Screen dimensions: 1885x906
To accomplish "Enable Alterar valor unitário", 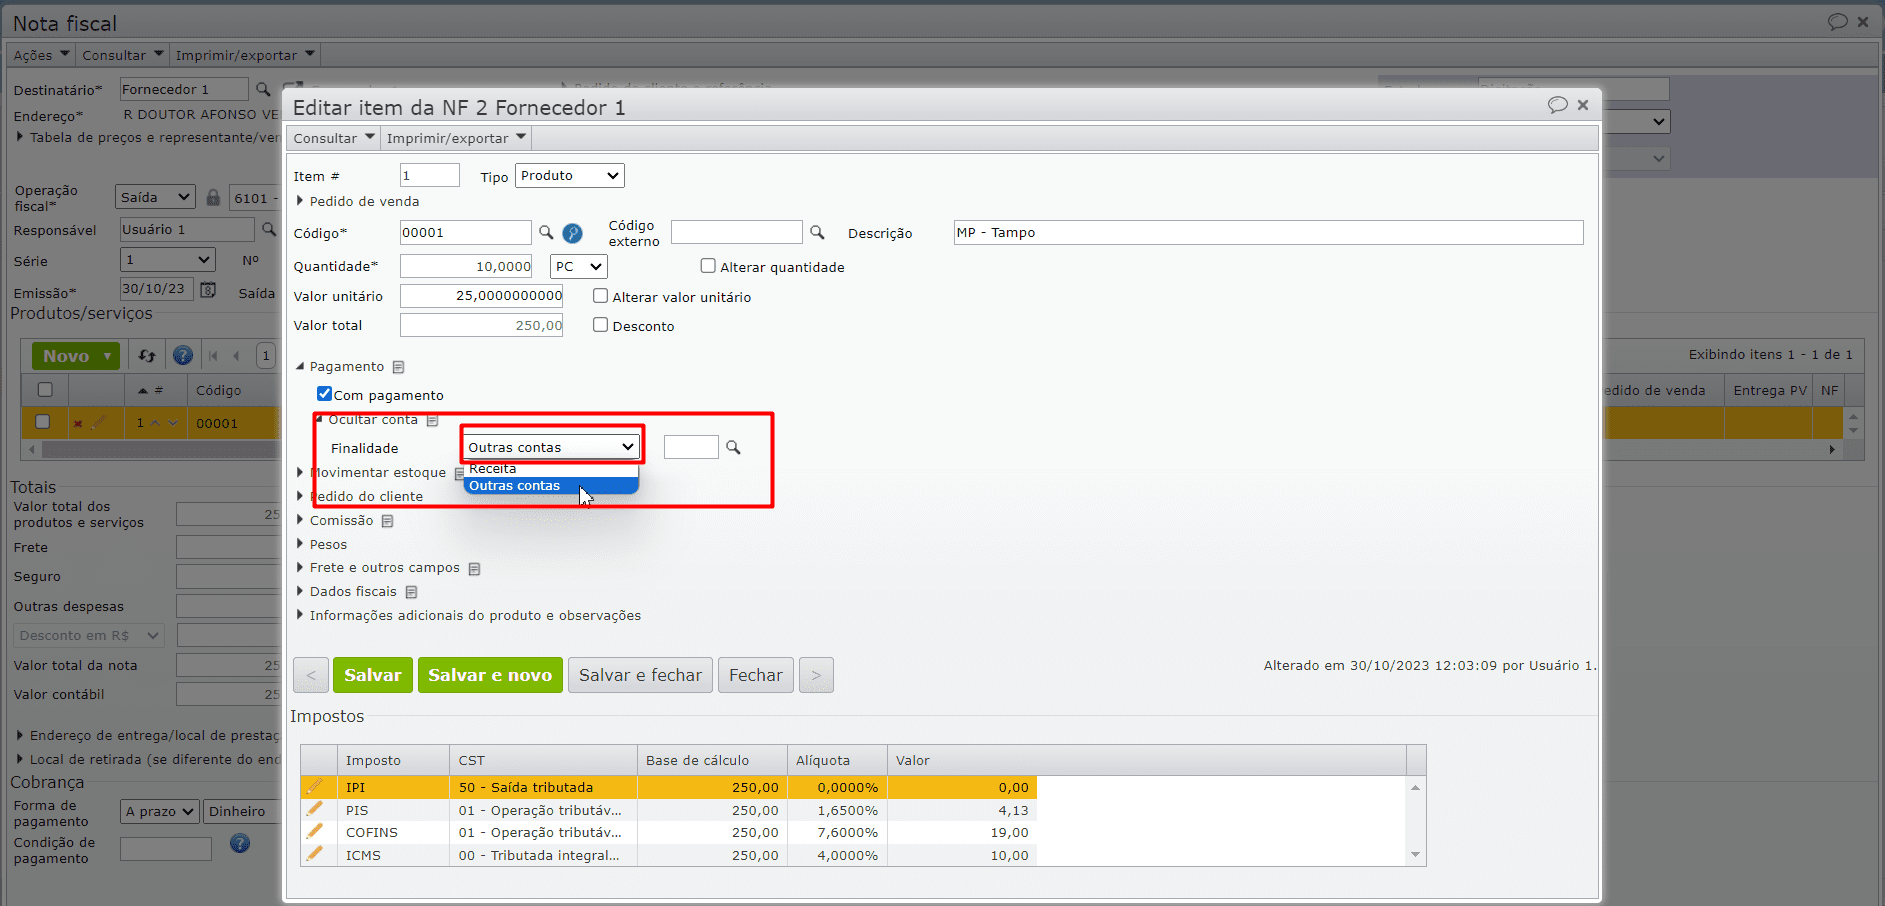I will tap(600, 296).
